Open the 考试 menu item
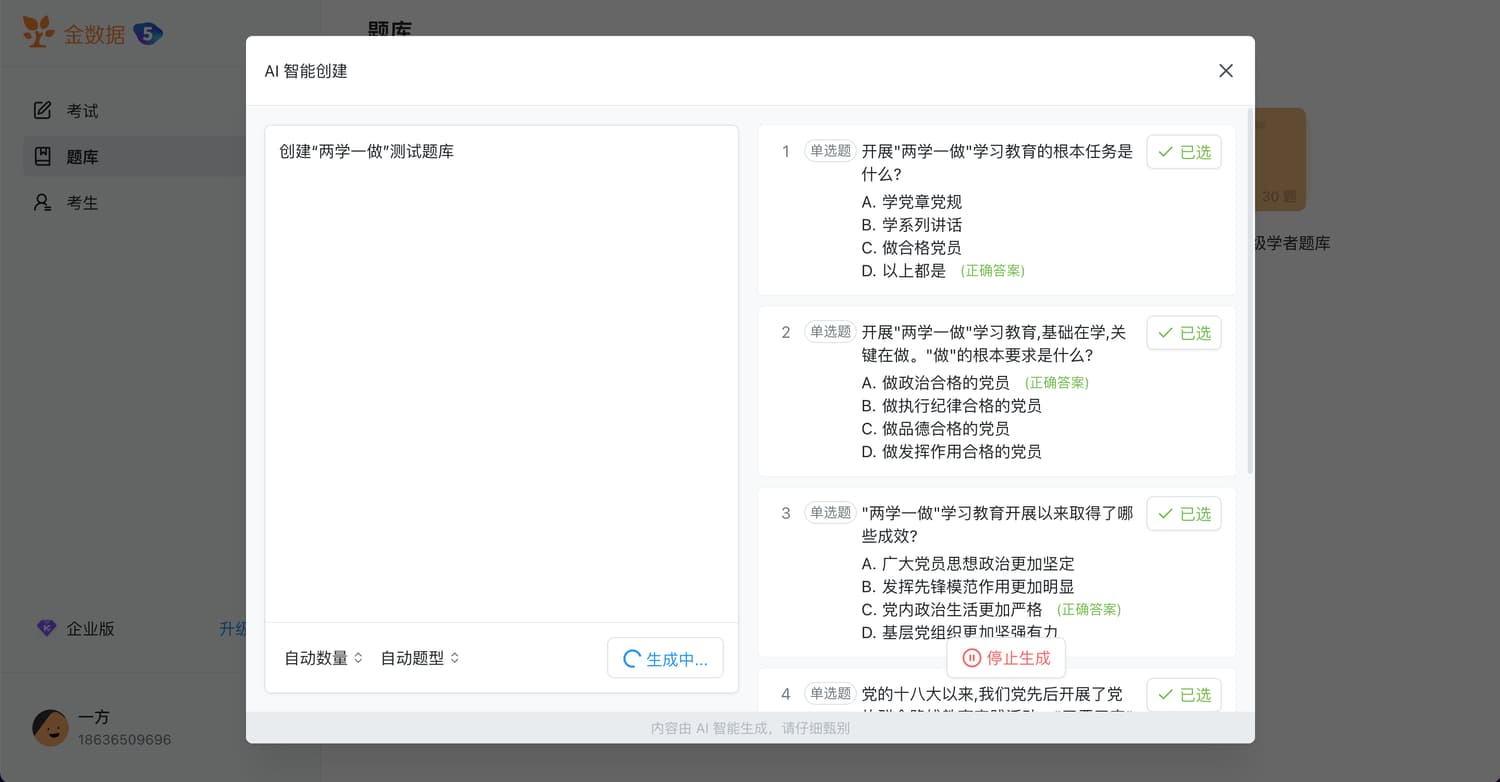 point(83,111)
